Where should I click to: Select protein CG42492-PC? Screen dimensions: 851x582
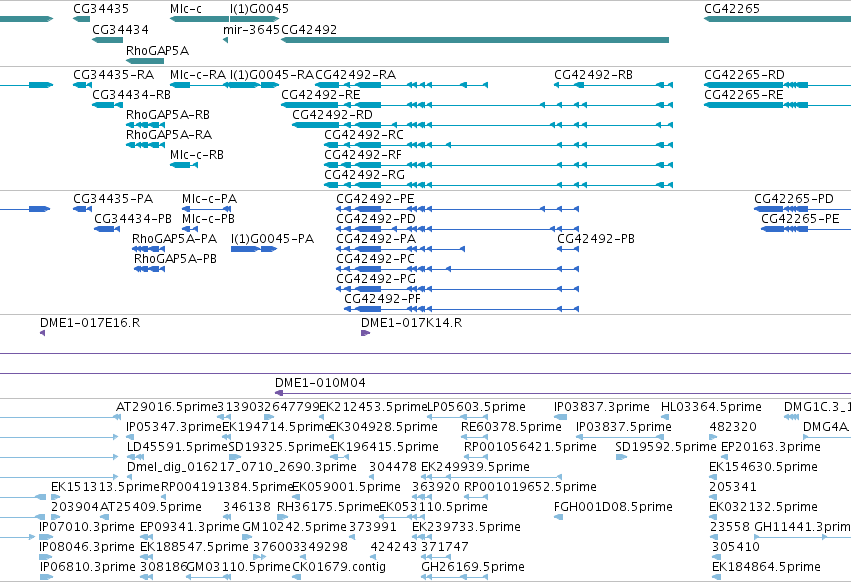click(x=458, y=269)
